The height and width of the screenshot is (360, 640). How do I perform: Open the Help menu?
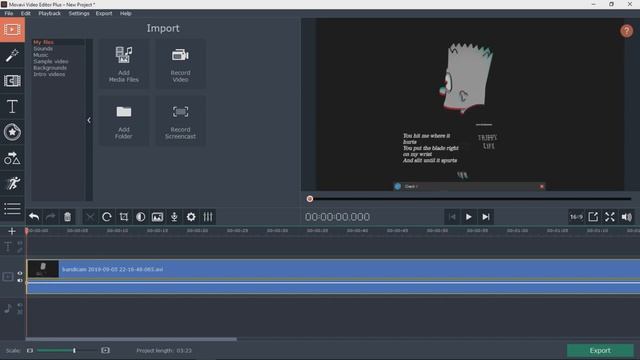point(125,13)
